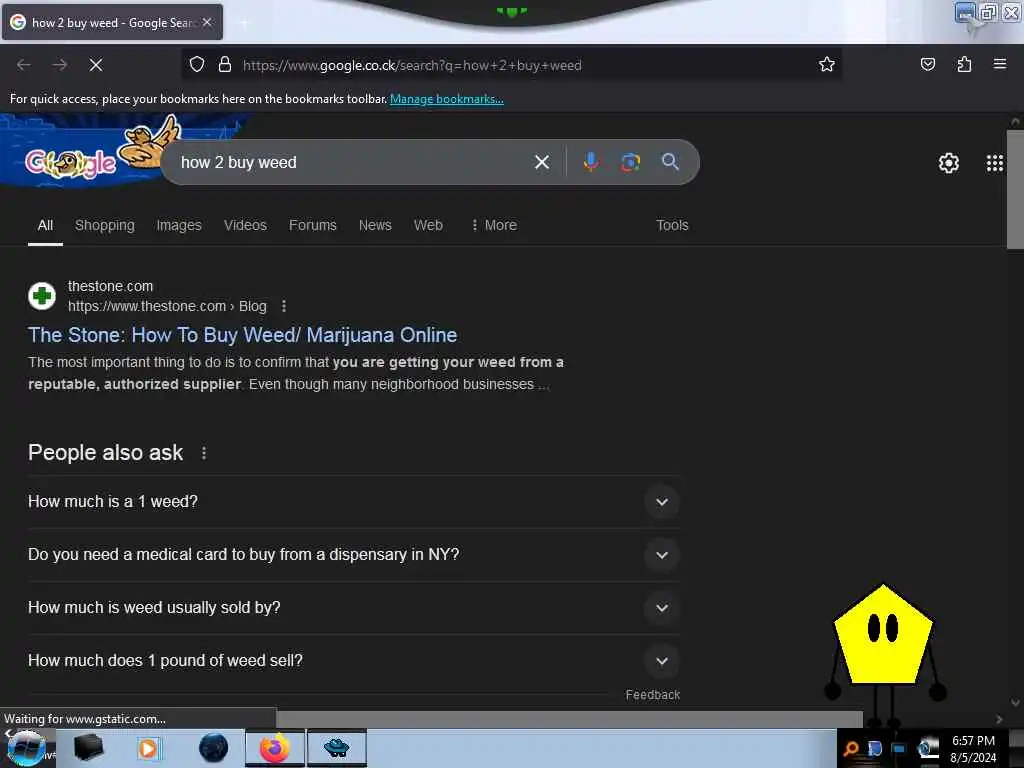Open the dark globe taskbar icon

click(214, 748)
